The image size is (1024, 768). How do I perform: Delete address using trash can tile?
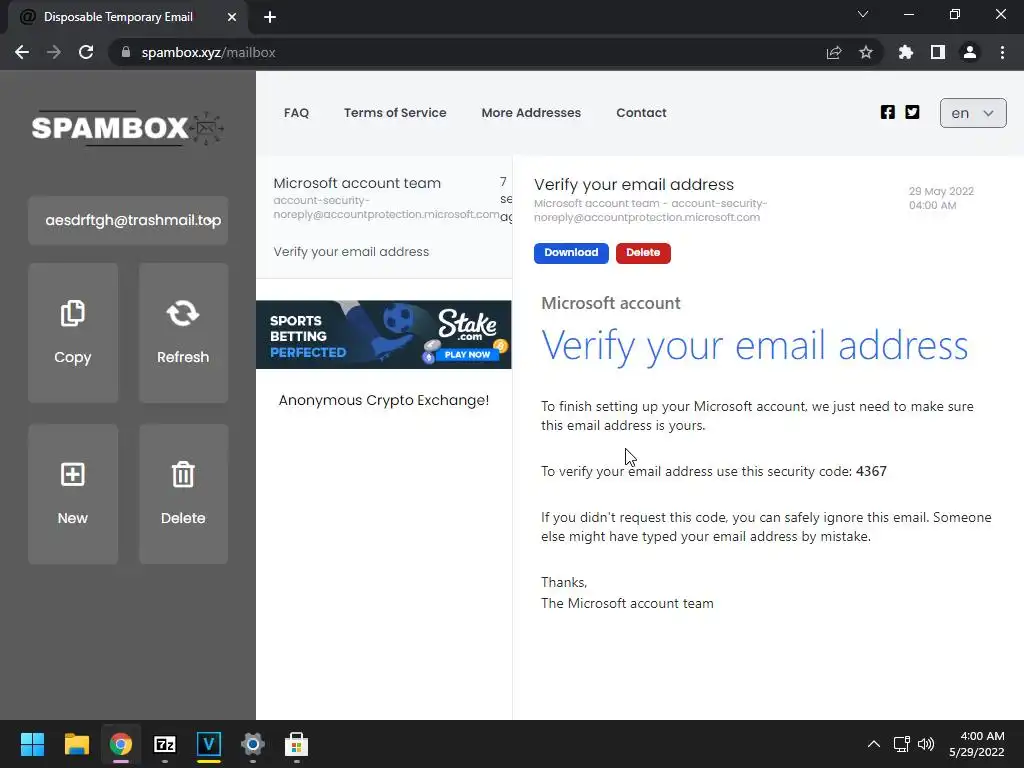click(x=183, y=494)
